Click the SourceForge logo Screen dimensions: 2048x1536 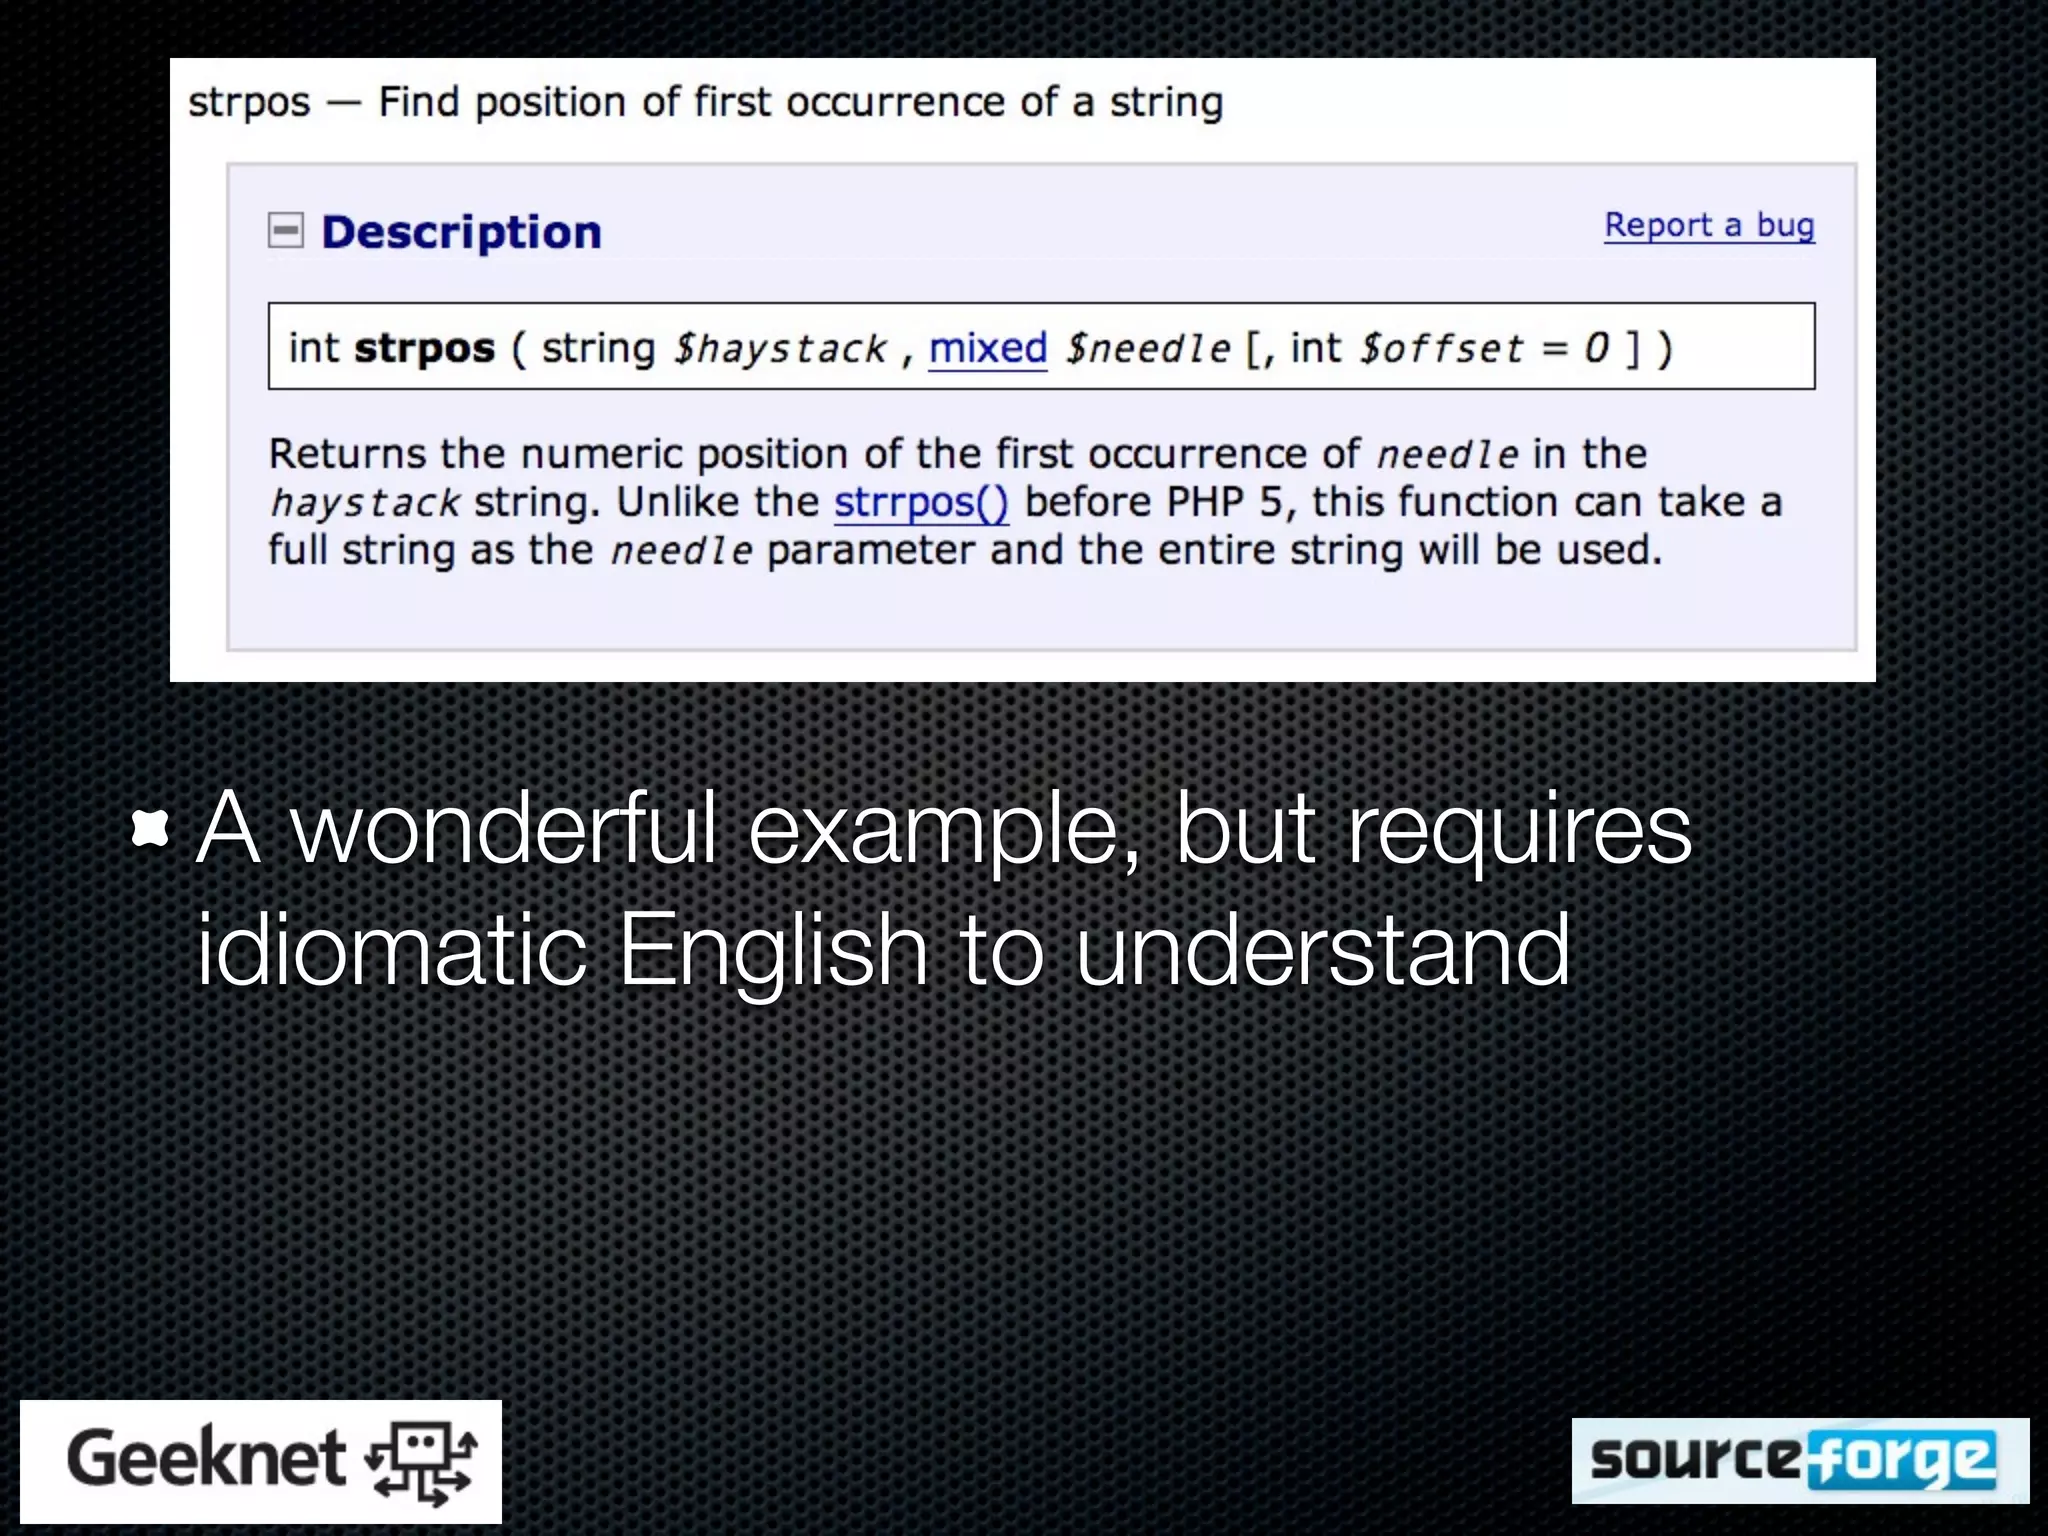(x=1800, y=1461)
